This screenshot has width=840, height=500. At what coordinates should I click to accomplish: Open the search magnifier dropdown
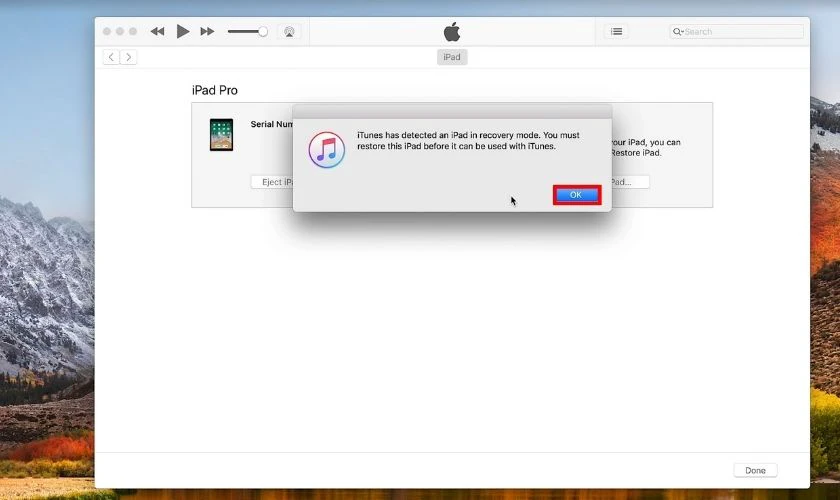click(678, 32)
